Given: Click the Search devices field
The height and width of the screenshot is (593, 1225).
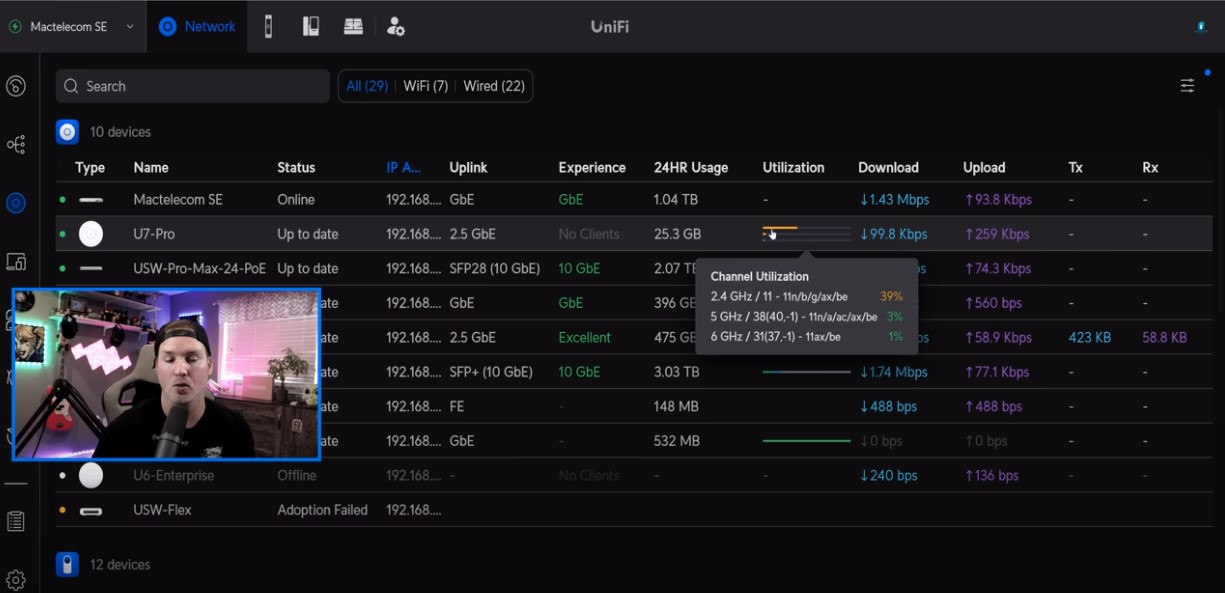Looking at the screenshot, I should [193, 86].
